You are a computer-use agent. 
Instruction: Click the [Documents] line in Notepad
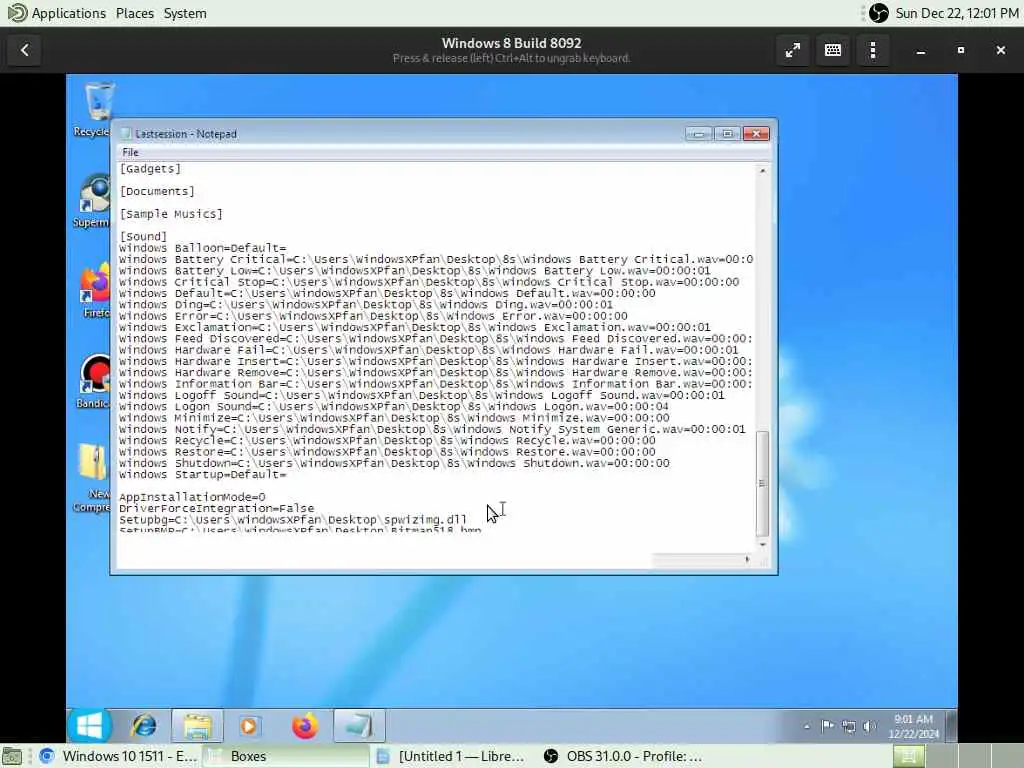tap(157, 191)
